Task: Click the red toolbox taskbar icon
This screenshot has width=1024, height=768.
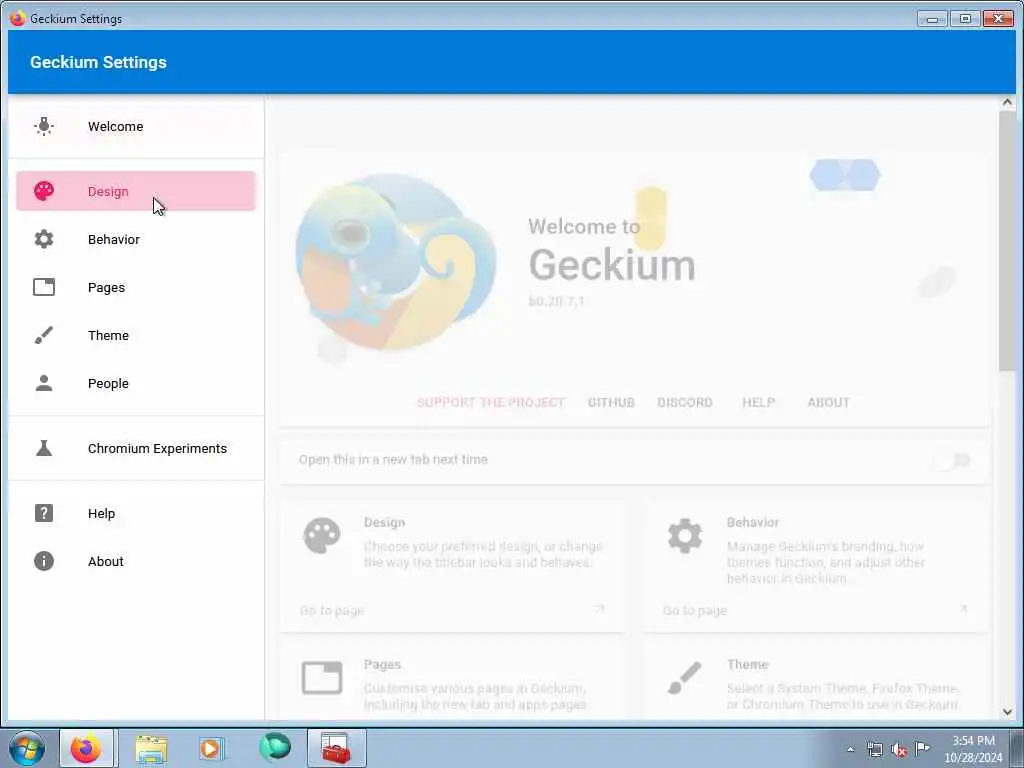Action: [336, 748]
